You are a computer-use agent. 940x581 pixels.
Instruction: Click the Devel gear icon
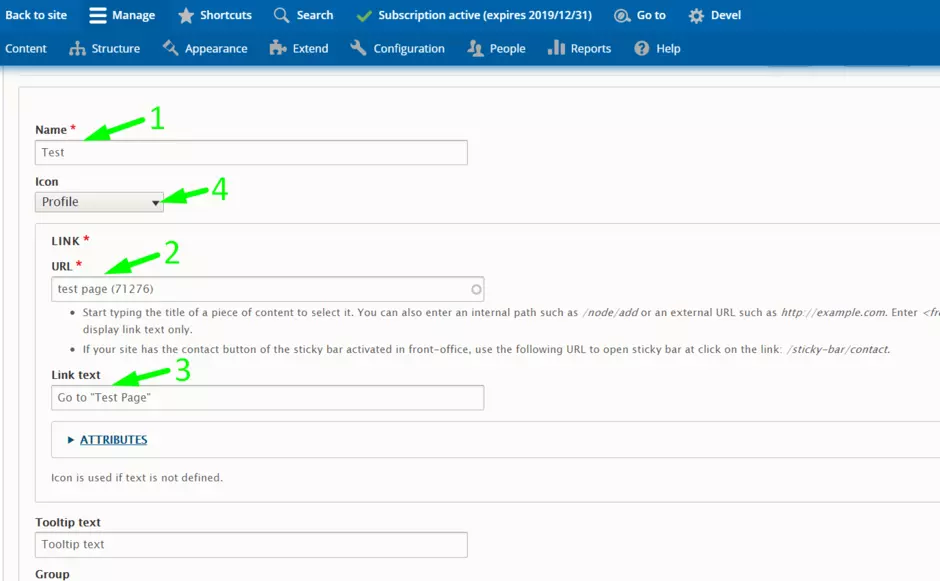tap(696, 16)
